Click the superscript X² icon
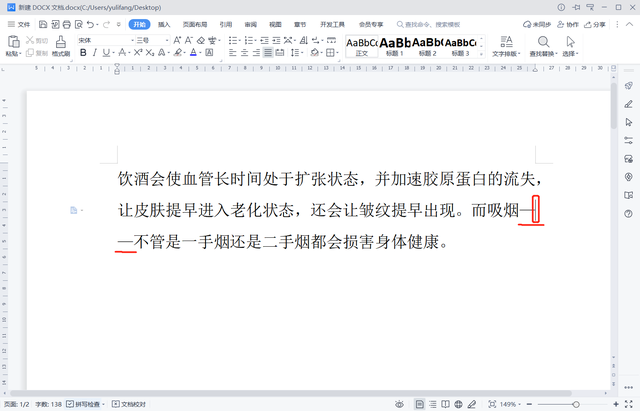This screenshot has height=411, width=640. (x=138, y=53)
